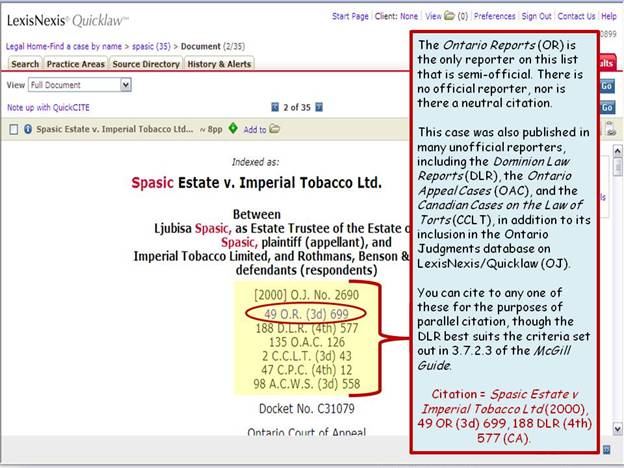624x468 pixels.
Task: Click the citation 98 A.C.W.S. (3d) 558
Action: (306, 384)
